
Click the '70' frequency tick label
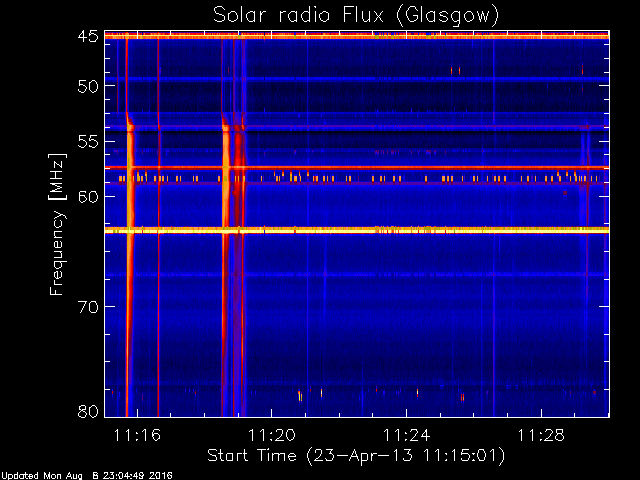coord(88,307)
